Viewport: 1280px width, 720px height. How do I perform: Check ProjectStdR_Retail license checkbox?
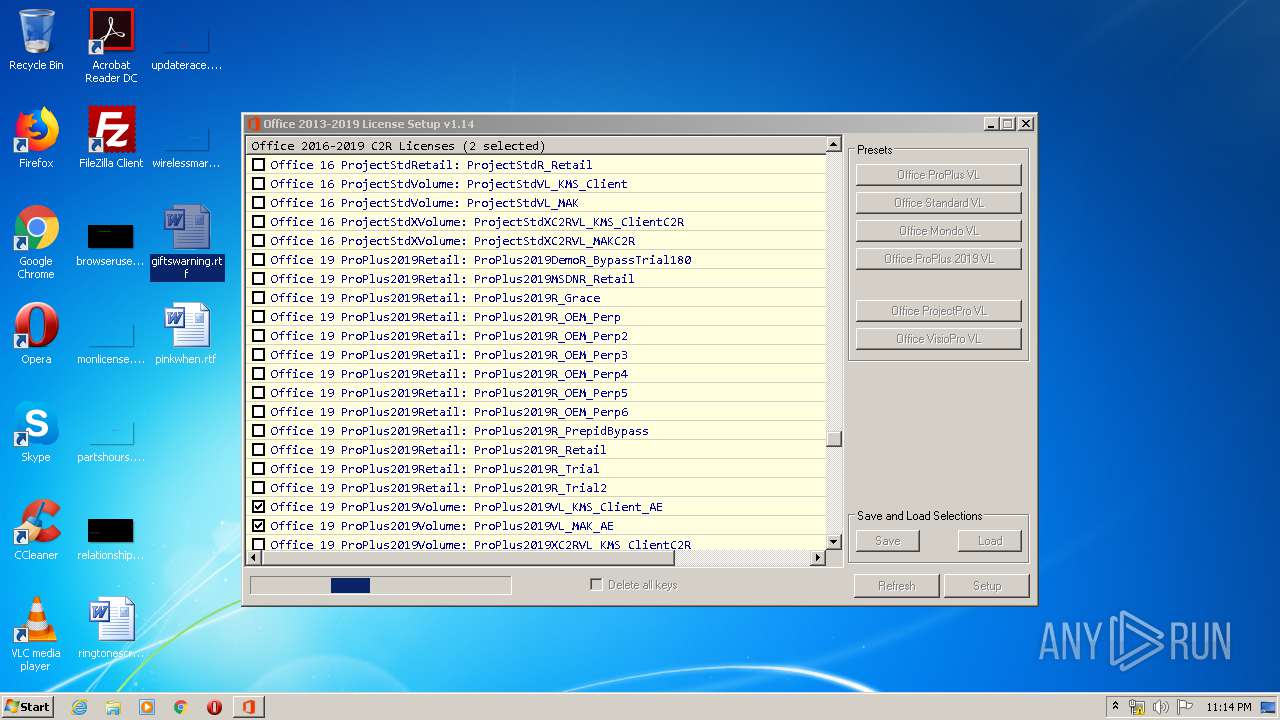(259, 165)
